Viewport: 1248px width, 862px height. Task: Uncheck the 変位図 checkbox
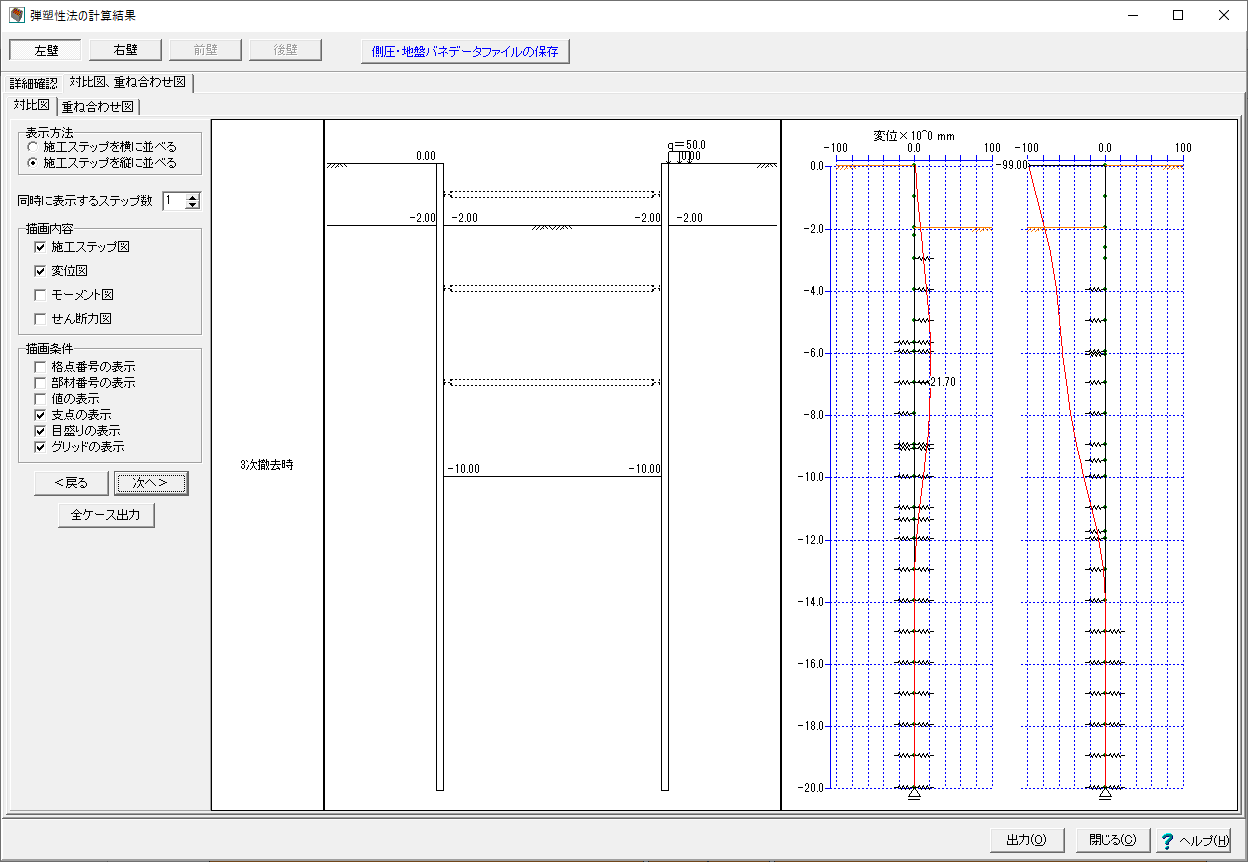(x=40, y=271)
